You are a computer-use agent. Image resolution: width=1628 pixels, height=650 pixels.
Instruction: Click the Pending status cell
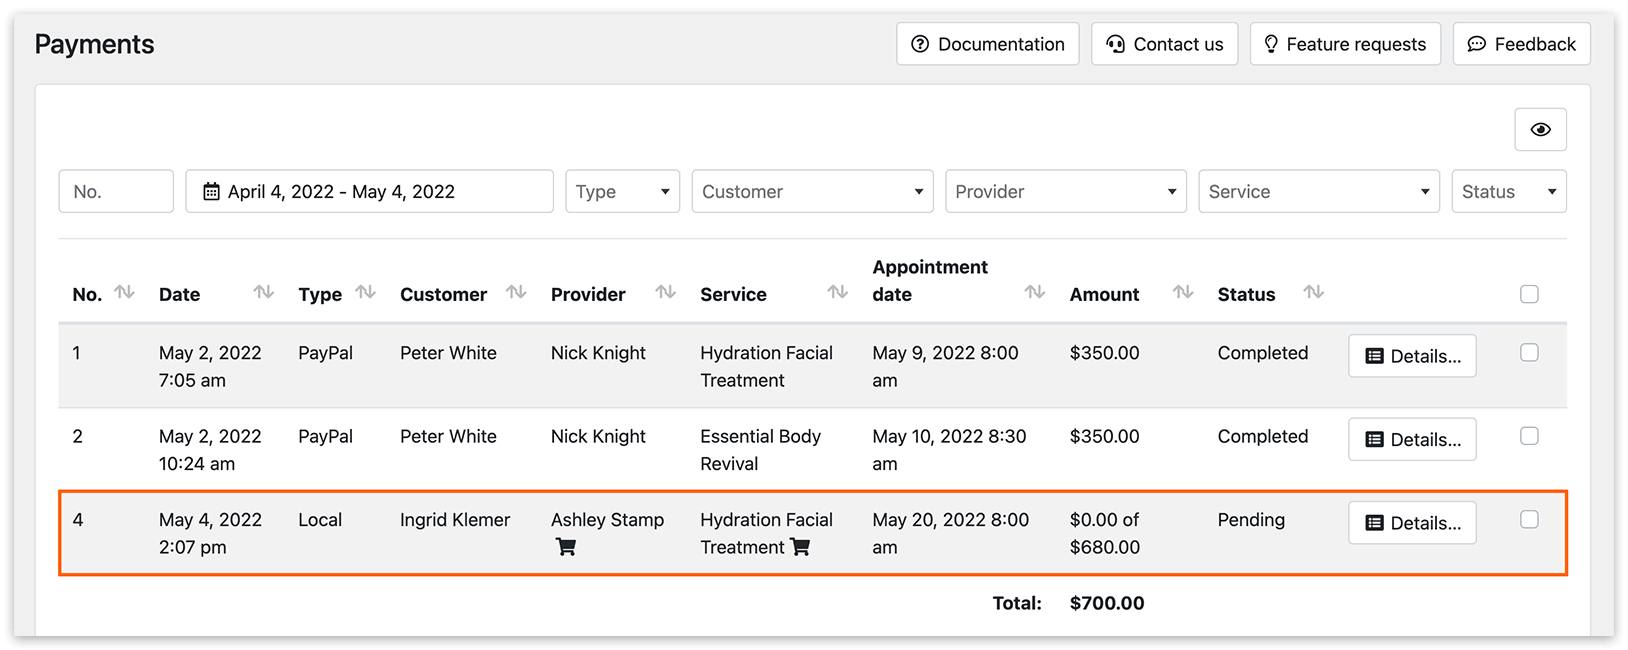1251,520
